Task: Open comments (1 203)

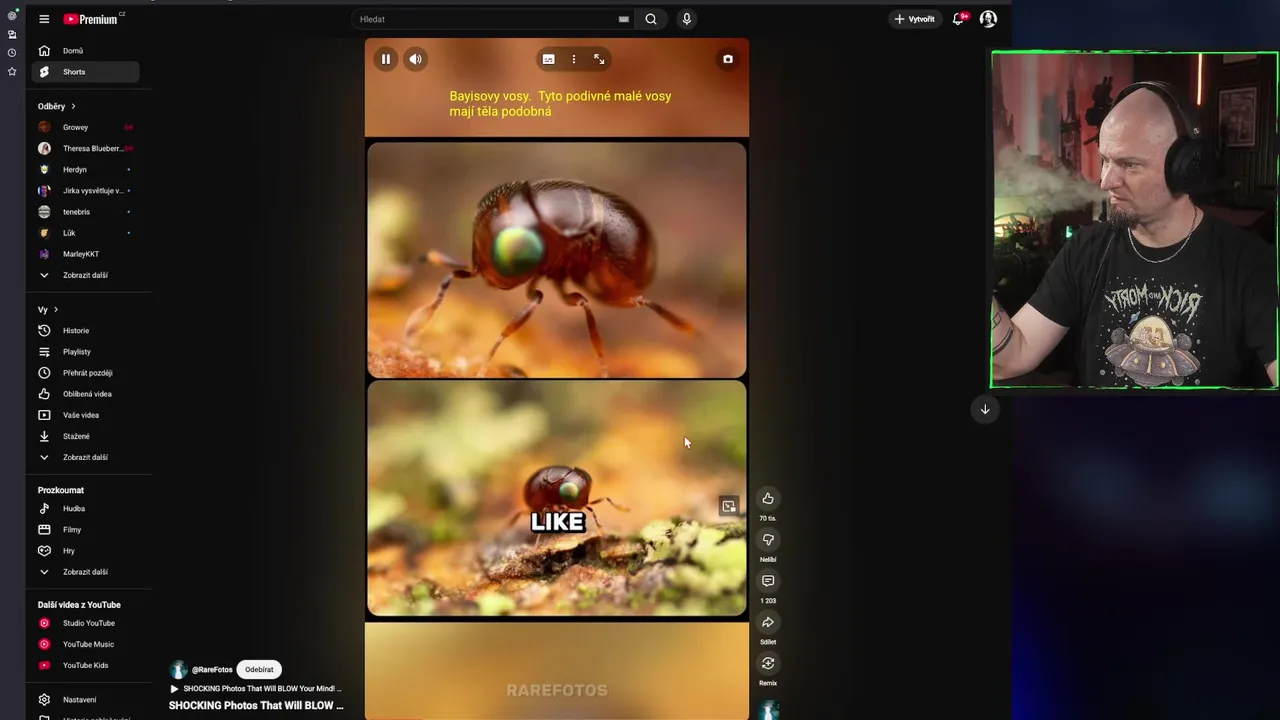Action: tap(768, 581)
